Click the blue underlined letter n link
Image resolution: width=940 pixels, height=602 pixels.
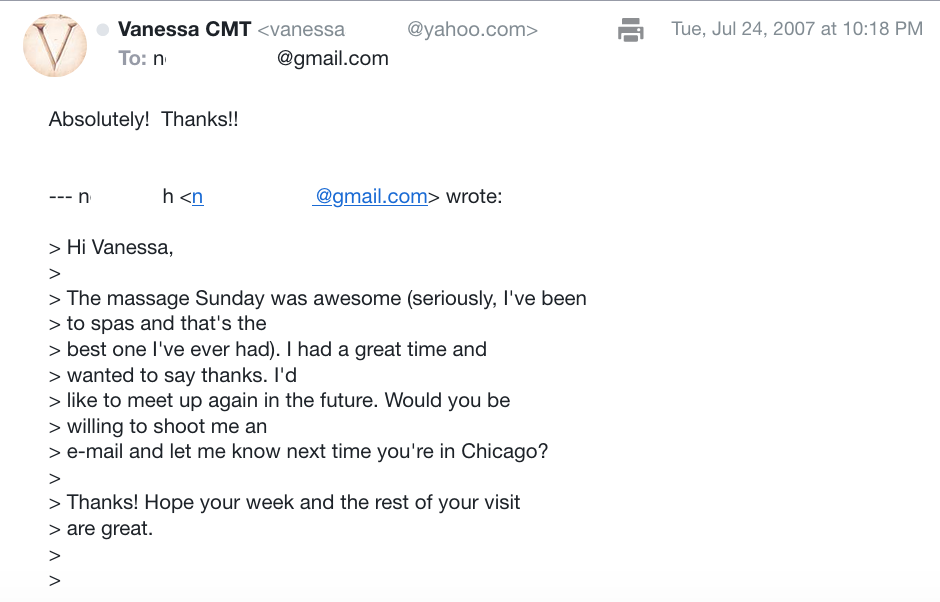[x=197, y=197]
